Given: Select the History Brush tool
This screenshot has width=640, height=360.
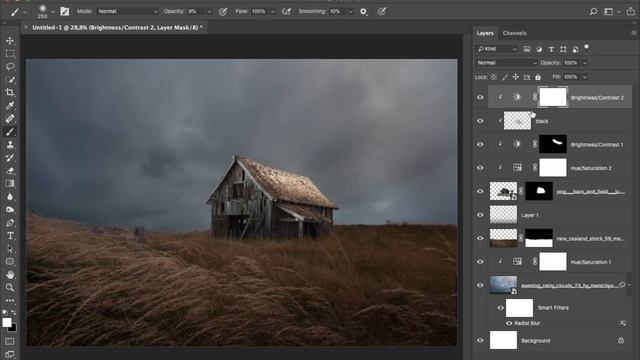Looking at the screenshot, I should (x=10, y=158).
